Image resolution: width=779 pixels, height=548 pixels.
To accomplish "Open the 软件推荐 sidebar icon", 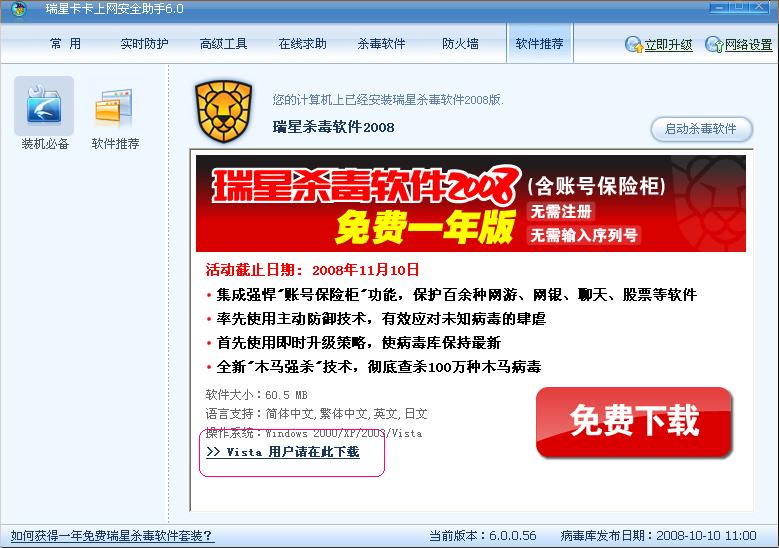I will [x=115, y=107].
